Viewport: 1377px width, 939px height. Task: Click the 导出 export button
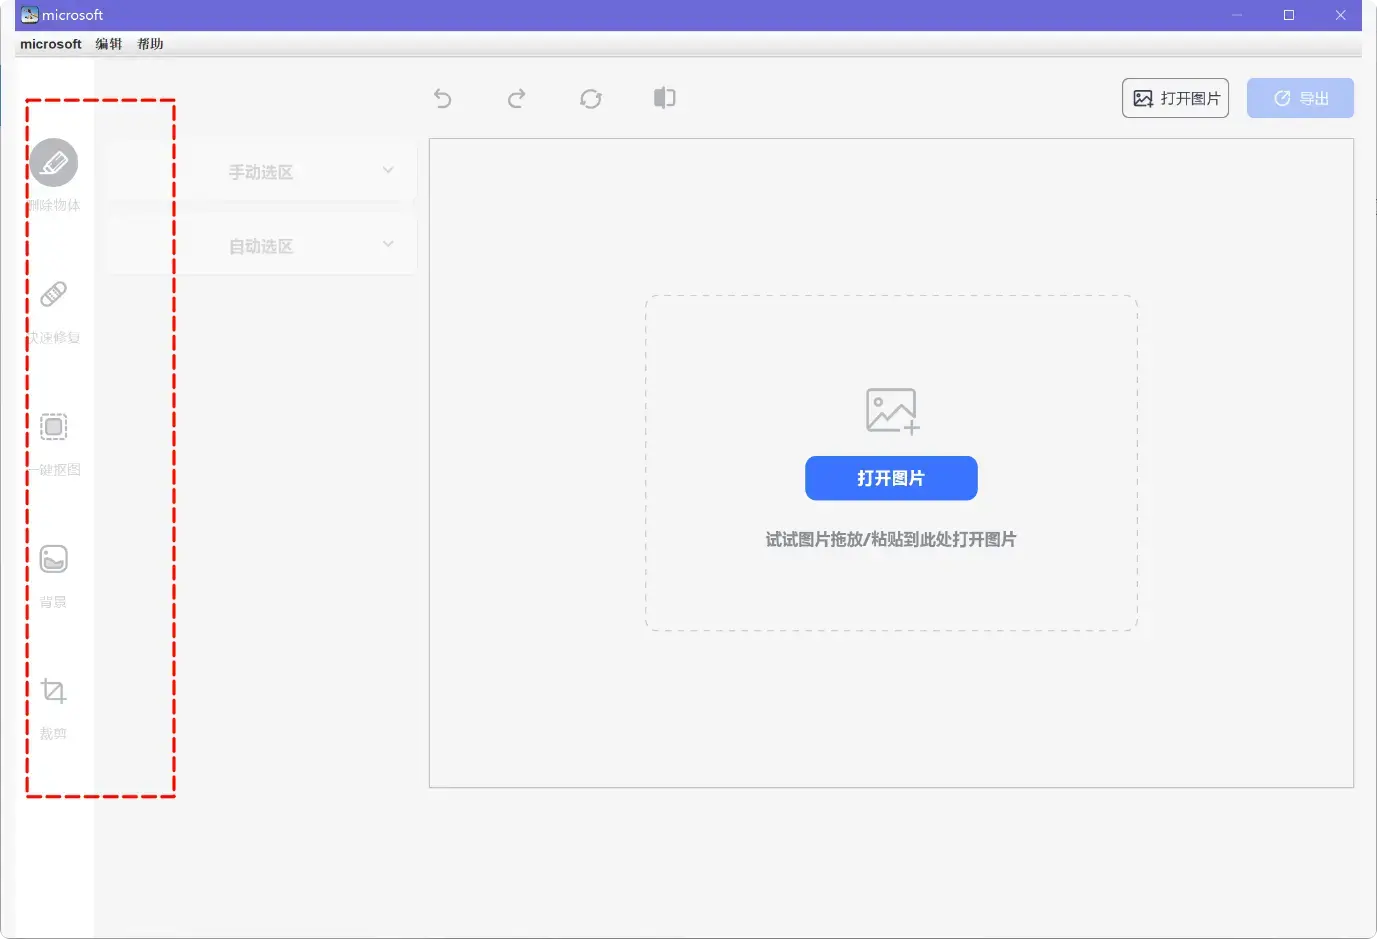[x=1300, y=98]
